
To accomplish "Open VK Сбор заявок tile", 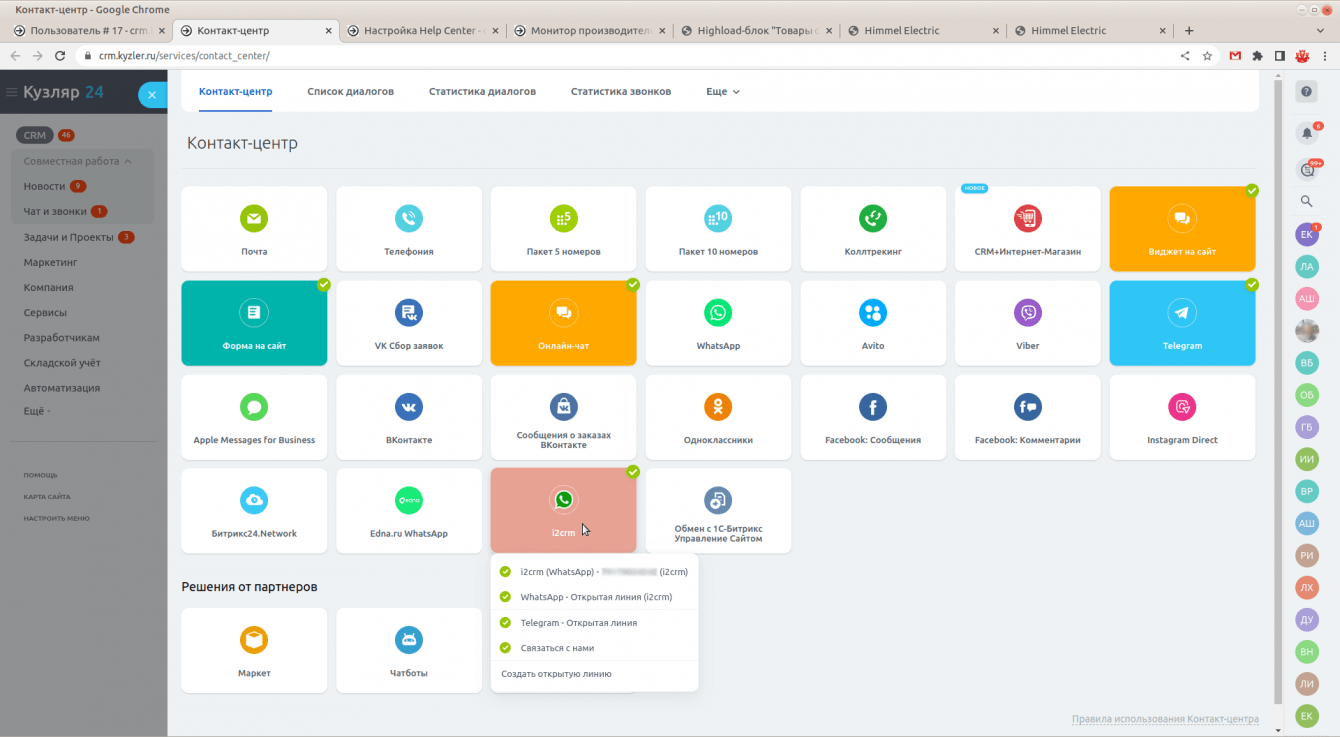I will [409, 323].
